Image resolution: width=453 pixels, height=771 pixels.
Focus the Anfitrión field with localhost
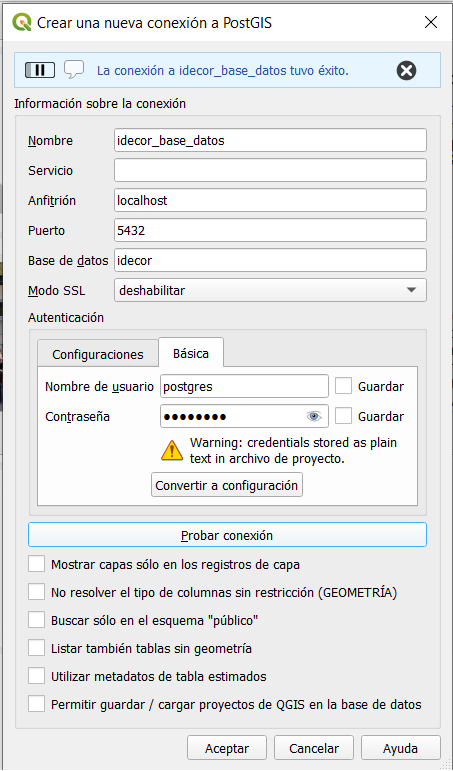[270, 200]
